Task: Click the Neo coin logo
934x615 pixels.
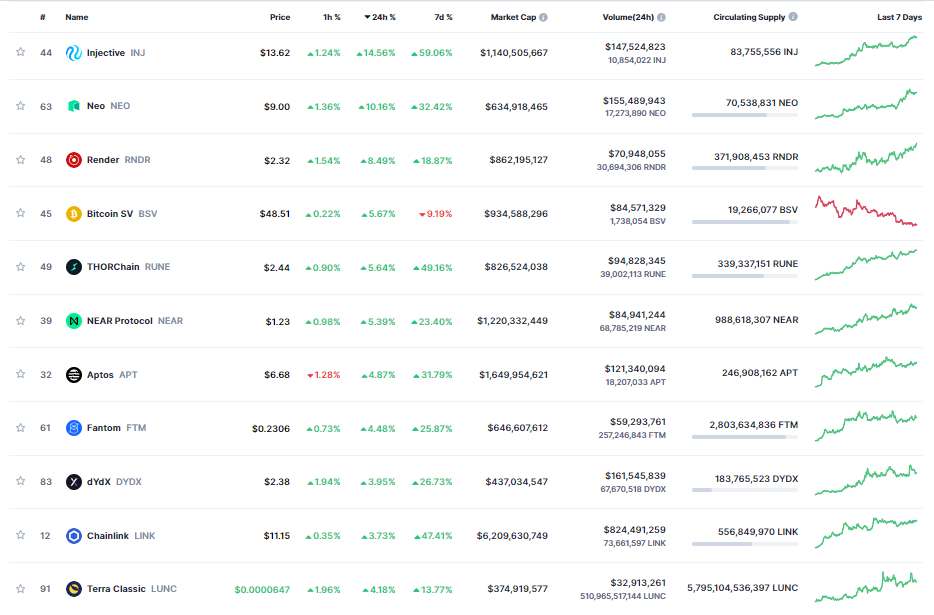Action: click(73, 106)
